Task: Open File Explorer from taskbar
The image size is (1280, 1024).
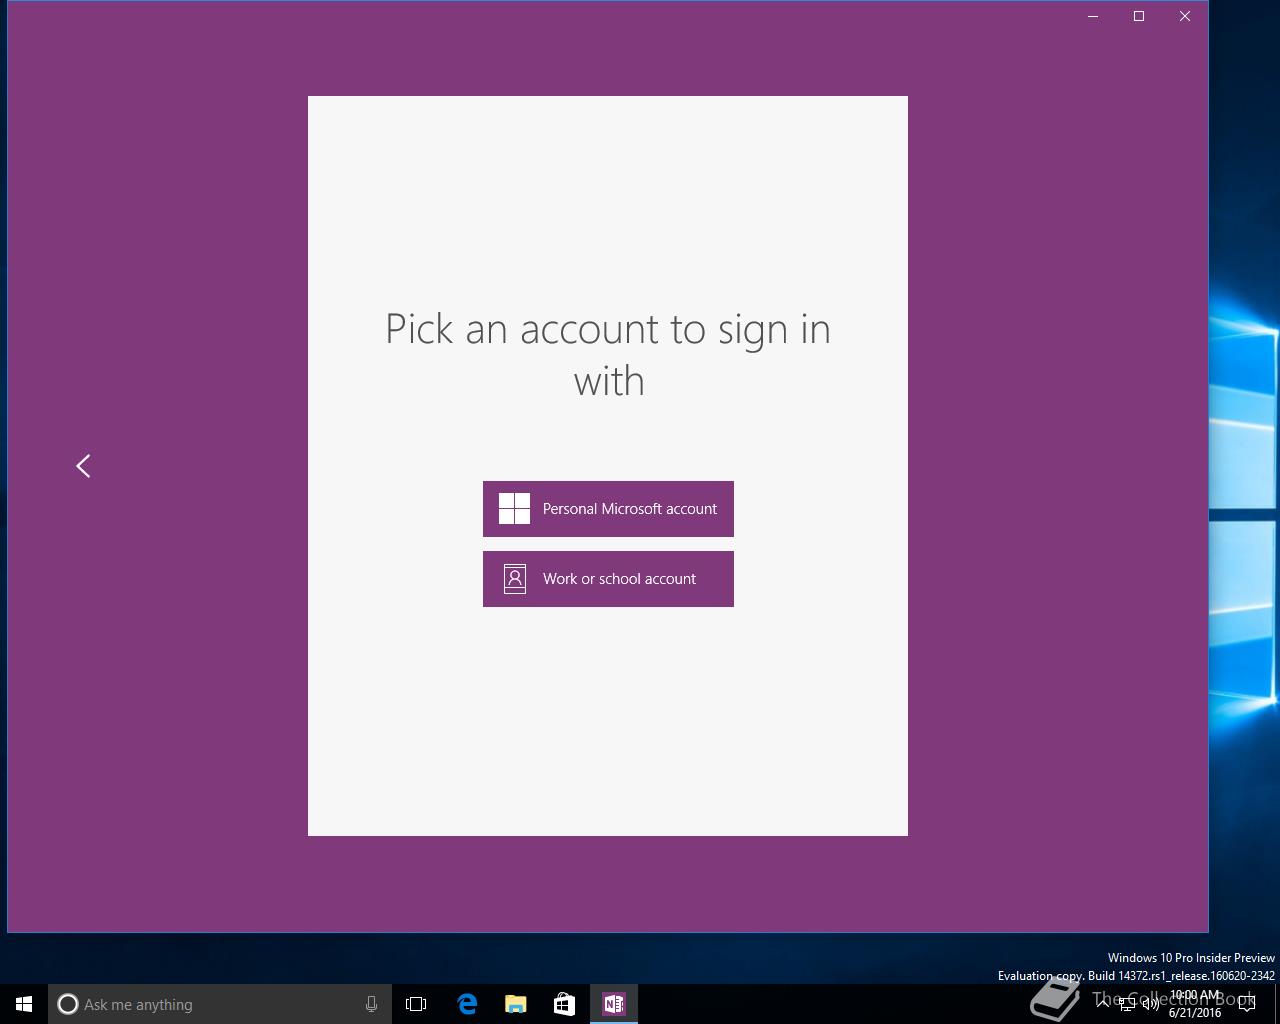Action: point(516,1004)
